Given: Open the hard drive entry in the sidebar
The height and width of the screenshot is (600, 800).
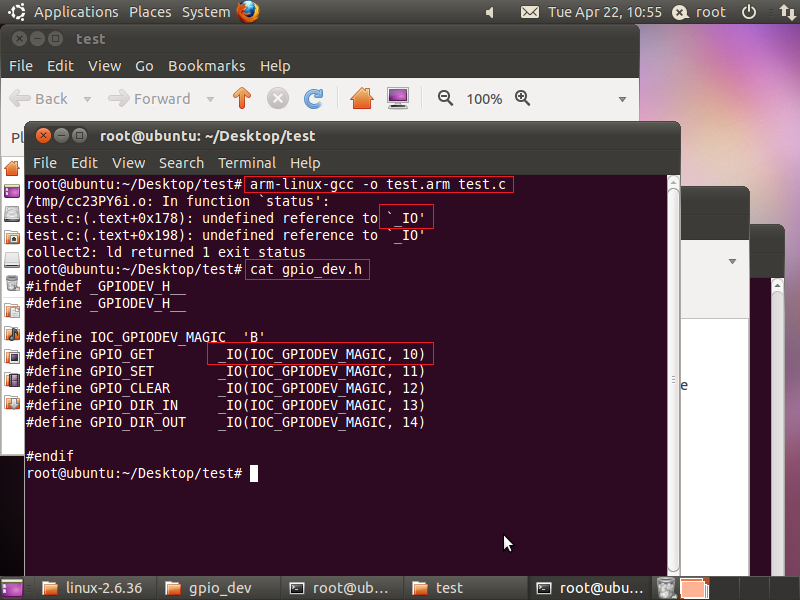Looking at the screenshot, I should pyautogui.click(x=12, y=214).
